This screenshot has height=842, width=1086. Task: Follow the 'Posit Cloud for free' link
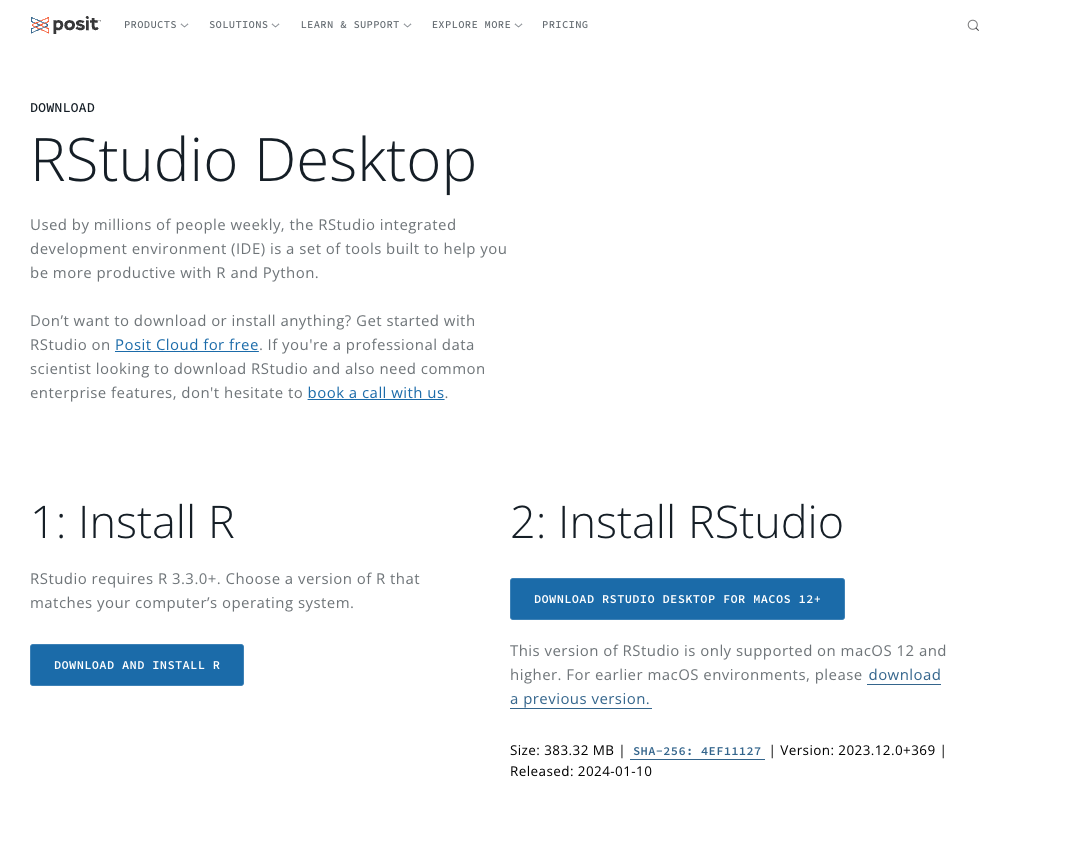[187, 345]
